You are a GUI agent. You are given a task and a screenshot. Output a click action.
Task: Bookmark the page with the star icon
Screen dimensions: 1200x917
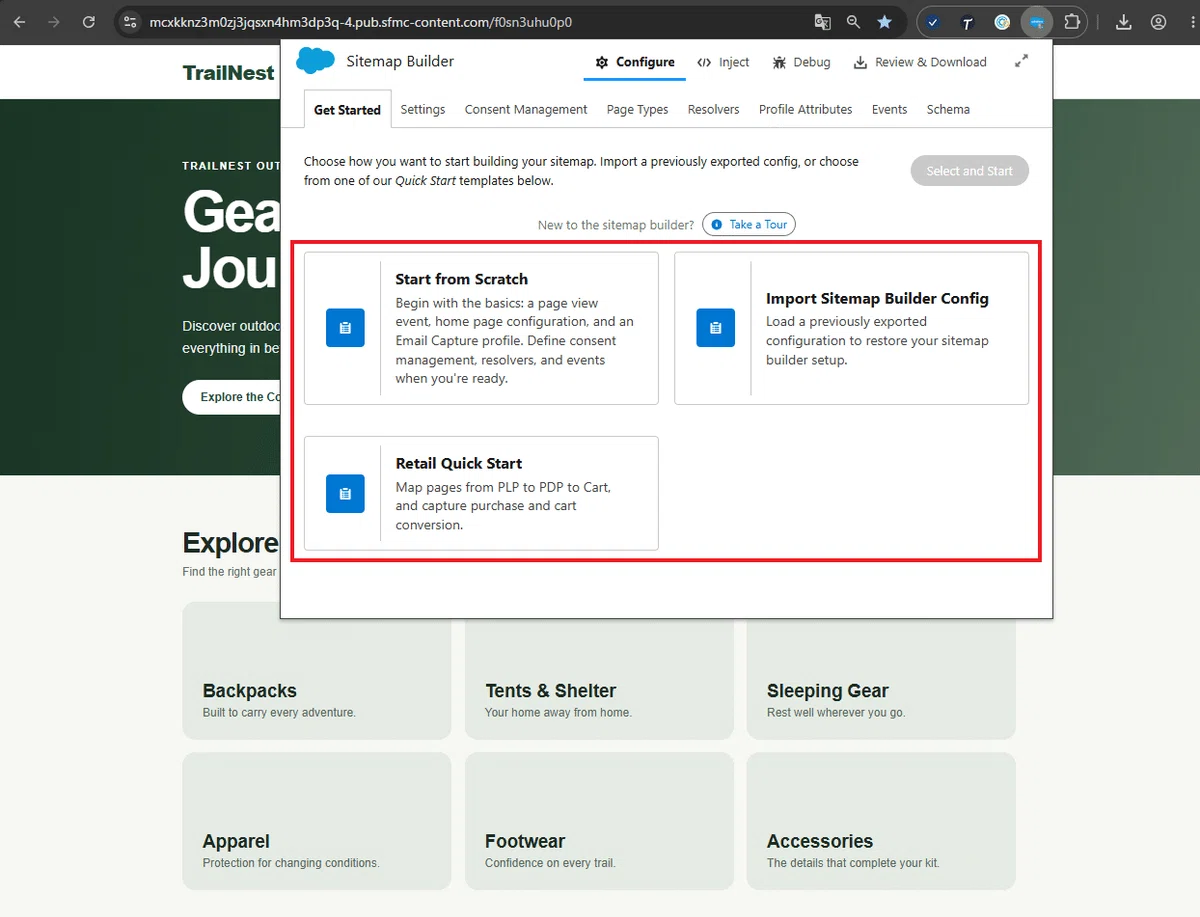884,21
